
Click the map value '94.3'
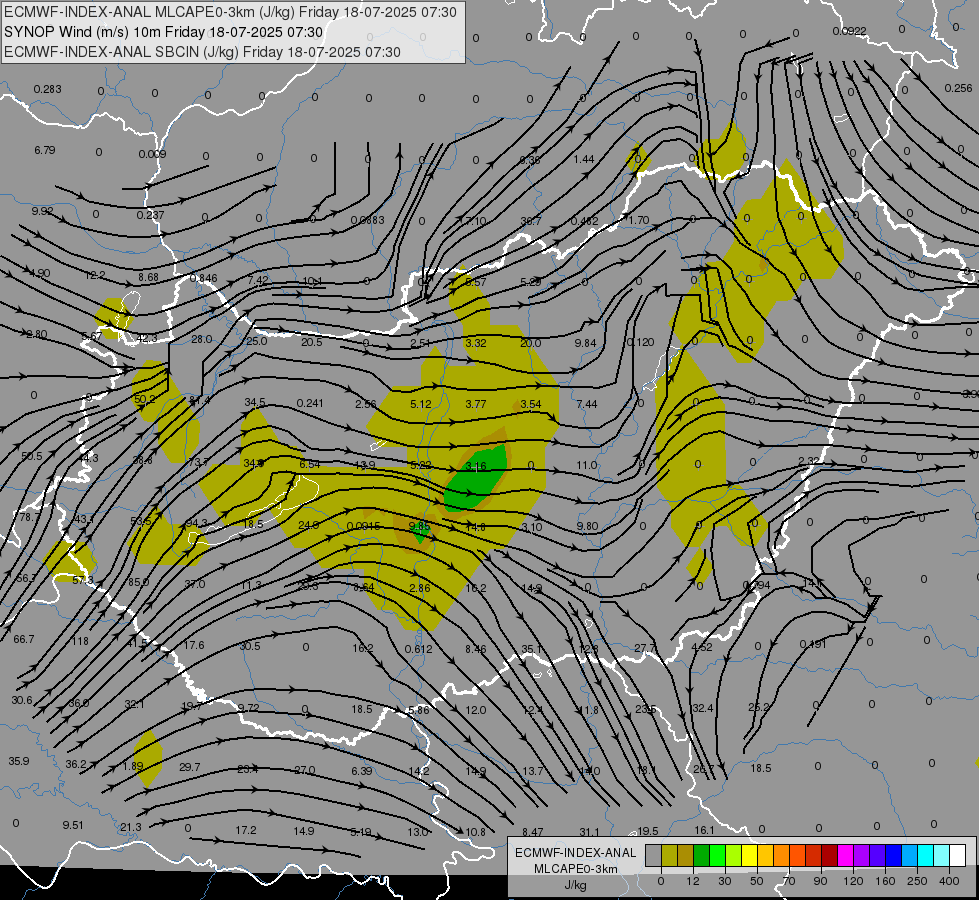(x=196, y=523)
